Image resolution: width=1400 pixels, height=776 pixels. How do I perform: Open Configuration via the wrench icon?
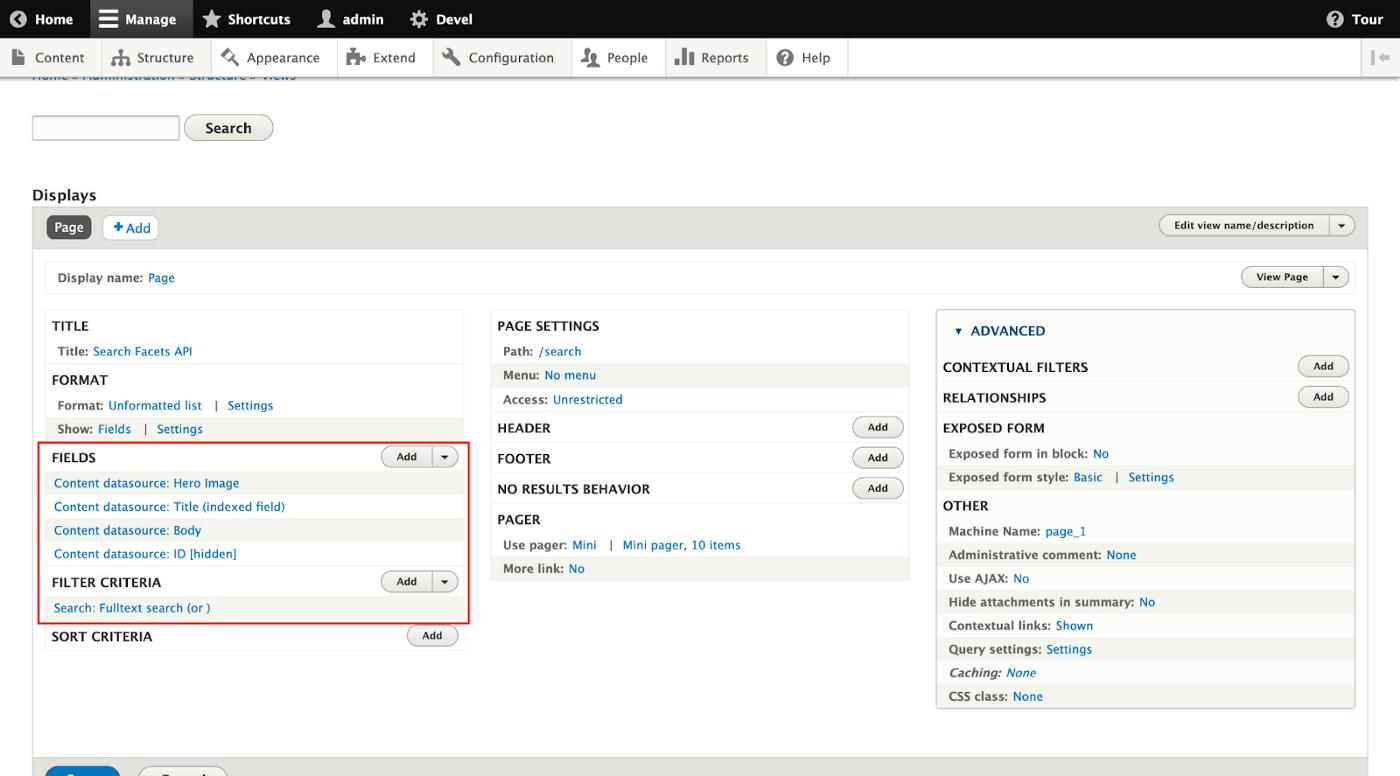point(453,57)
